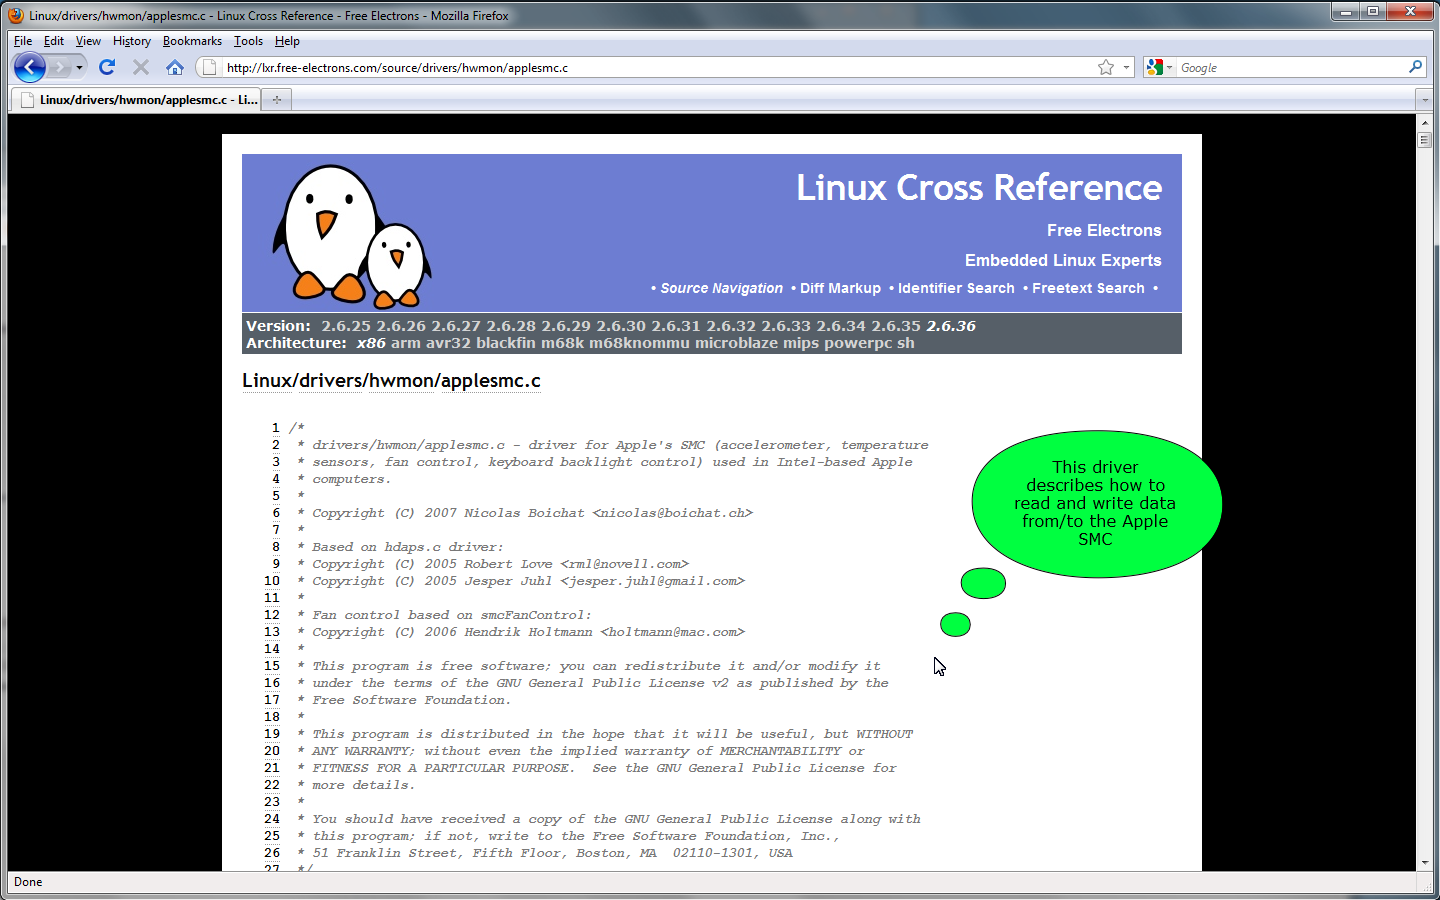Viewport: 1440px width, 900px height.
Task: Open back/forward history dropdown arrow
Action: click(x=79, y=67)
